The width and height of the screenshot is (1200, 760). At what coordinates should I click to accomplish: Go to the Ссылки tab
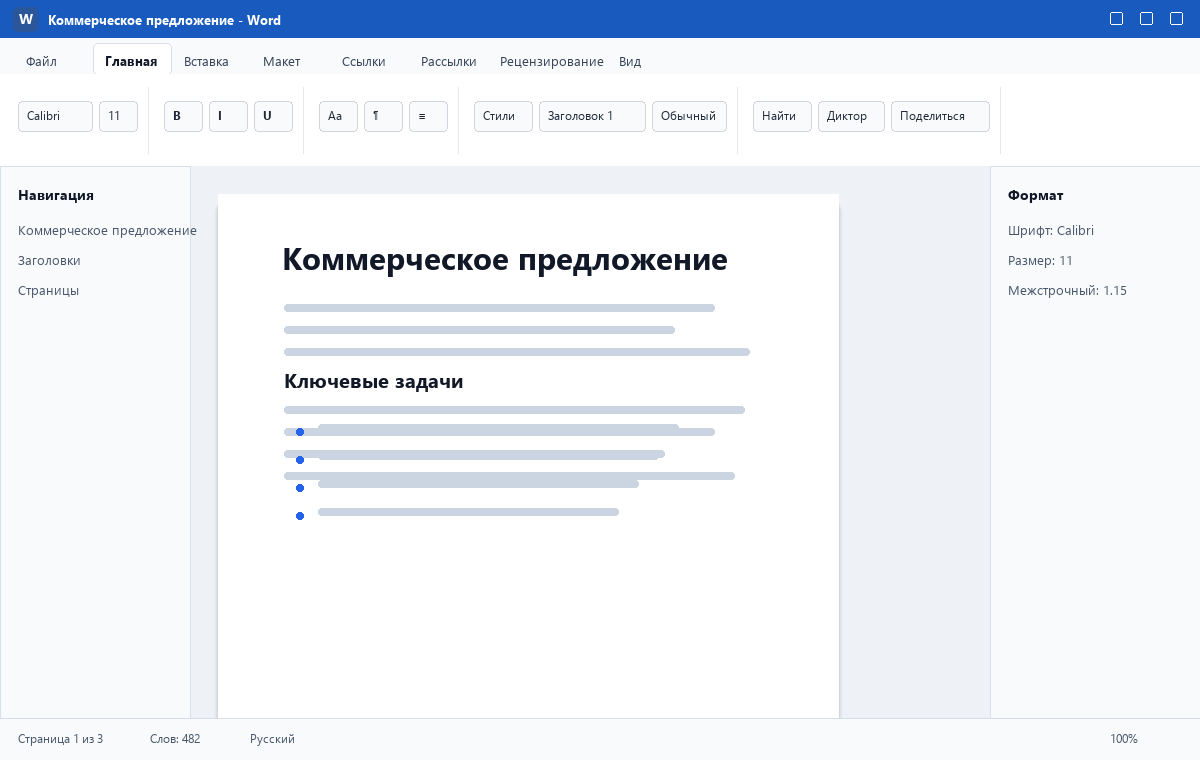[363, 61]
